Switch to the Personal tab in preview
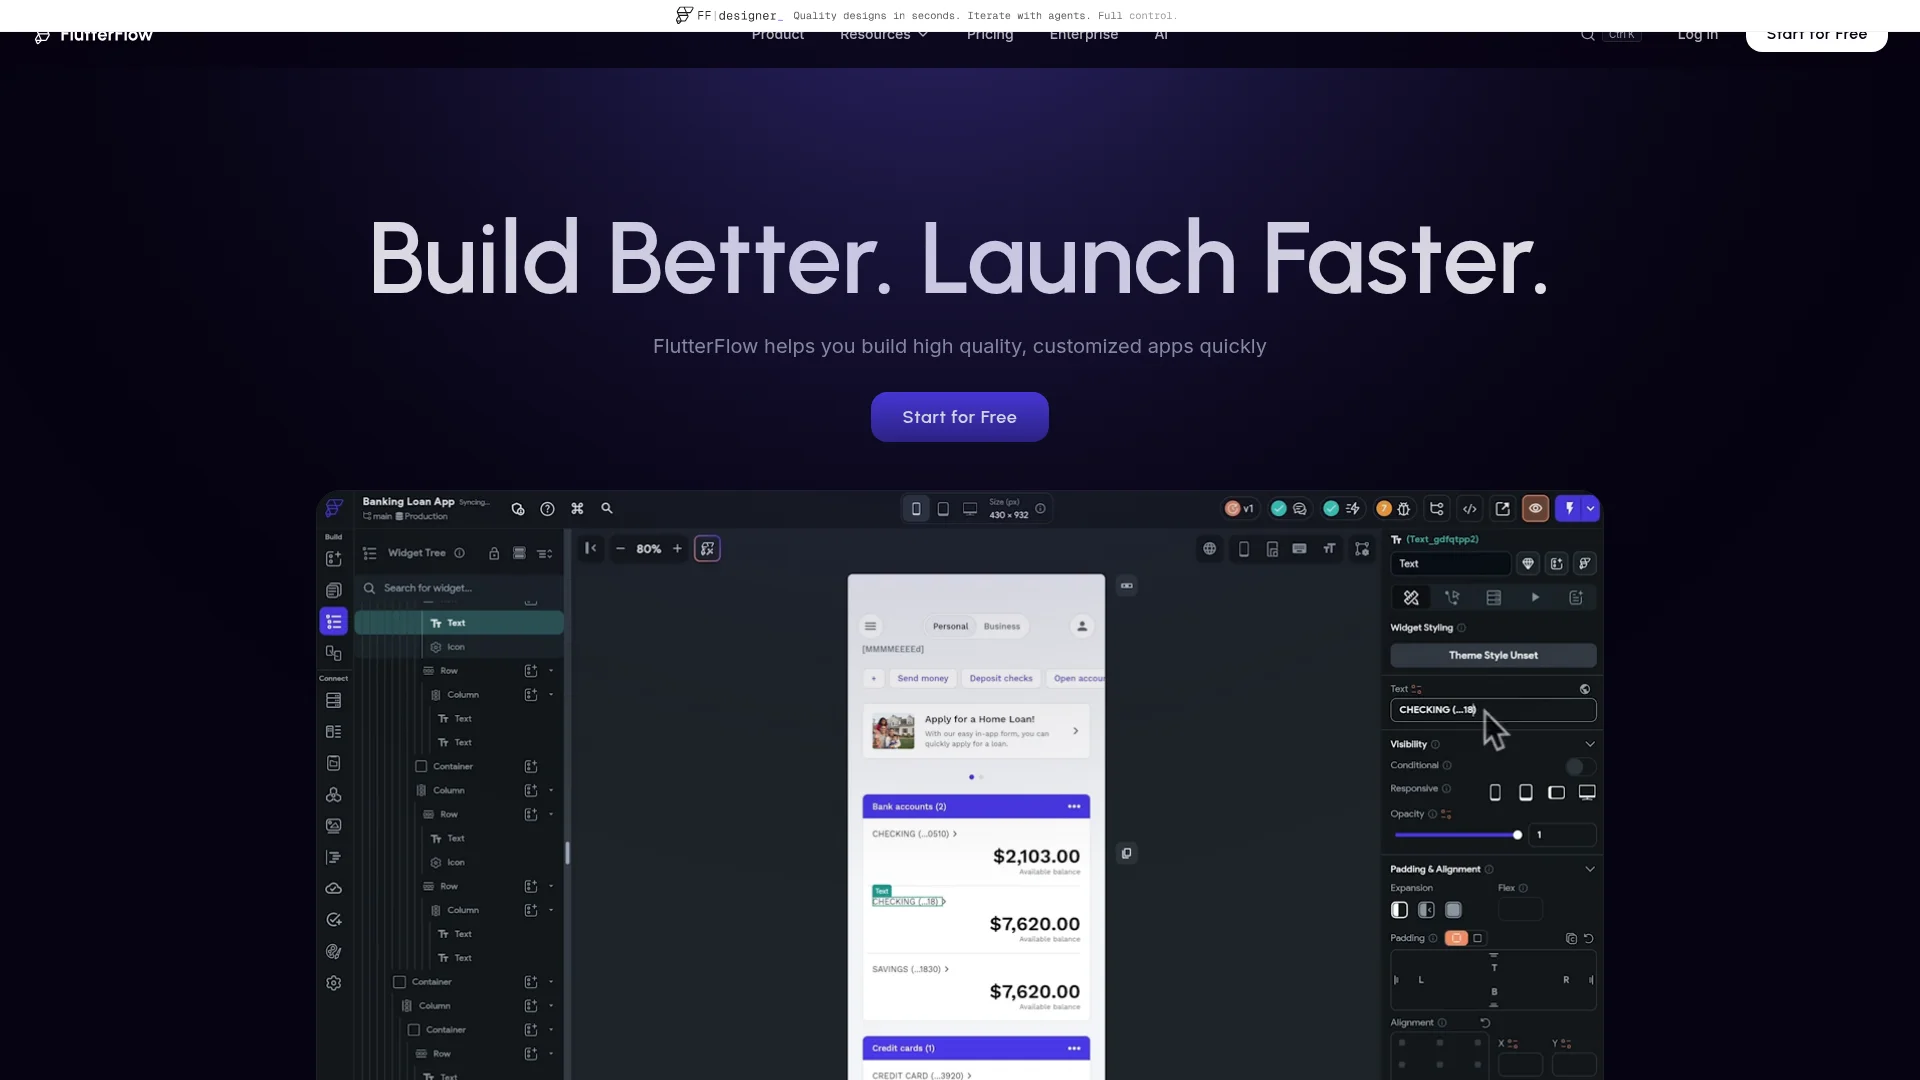Viewport: 1920px width, 1080px height. 950,627
